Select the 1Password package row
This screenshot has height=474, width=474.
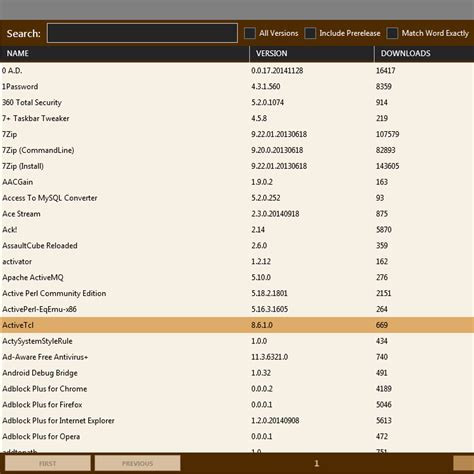pos(237,87)
